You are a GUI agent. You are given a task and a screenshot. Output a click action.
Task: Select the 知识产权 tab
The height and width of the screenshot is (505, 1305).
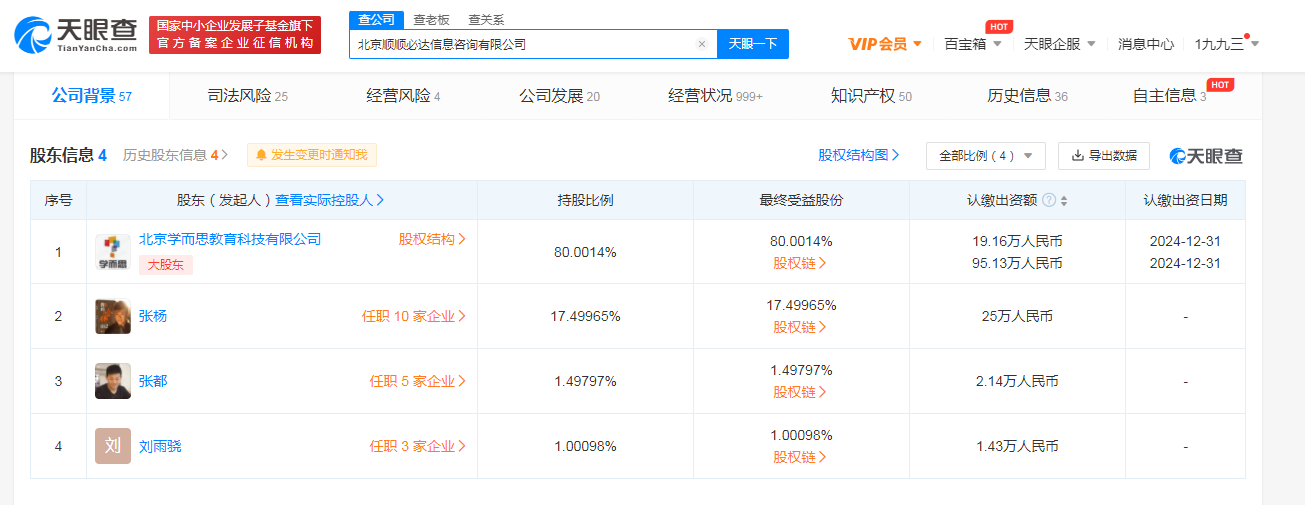click(x=871, y=96)
